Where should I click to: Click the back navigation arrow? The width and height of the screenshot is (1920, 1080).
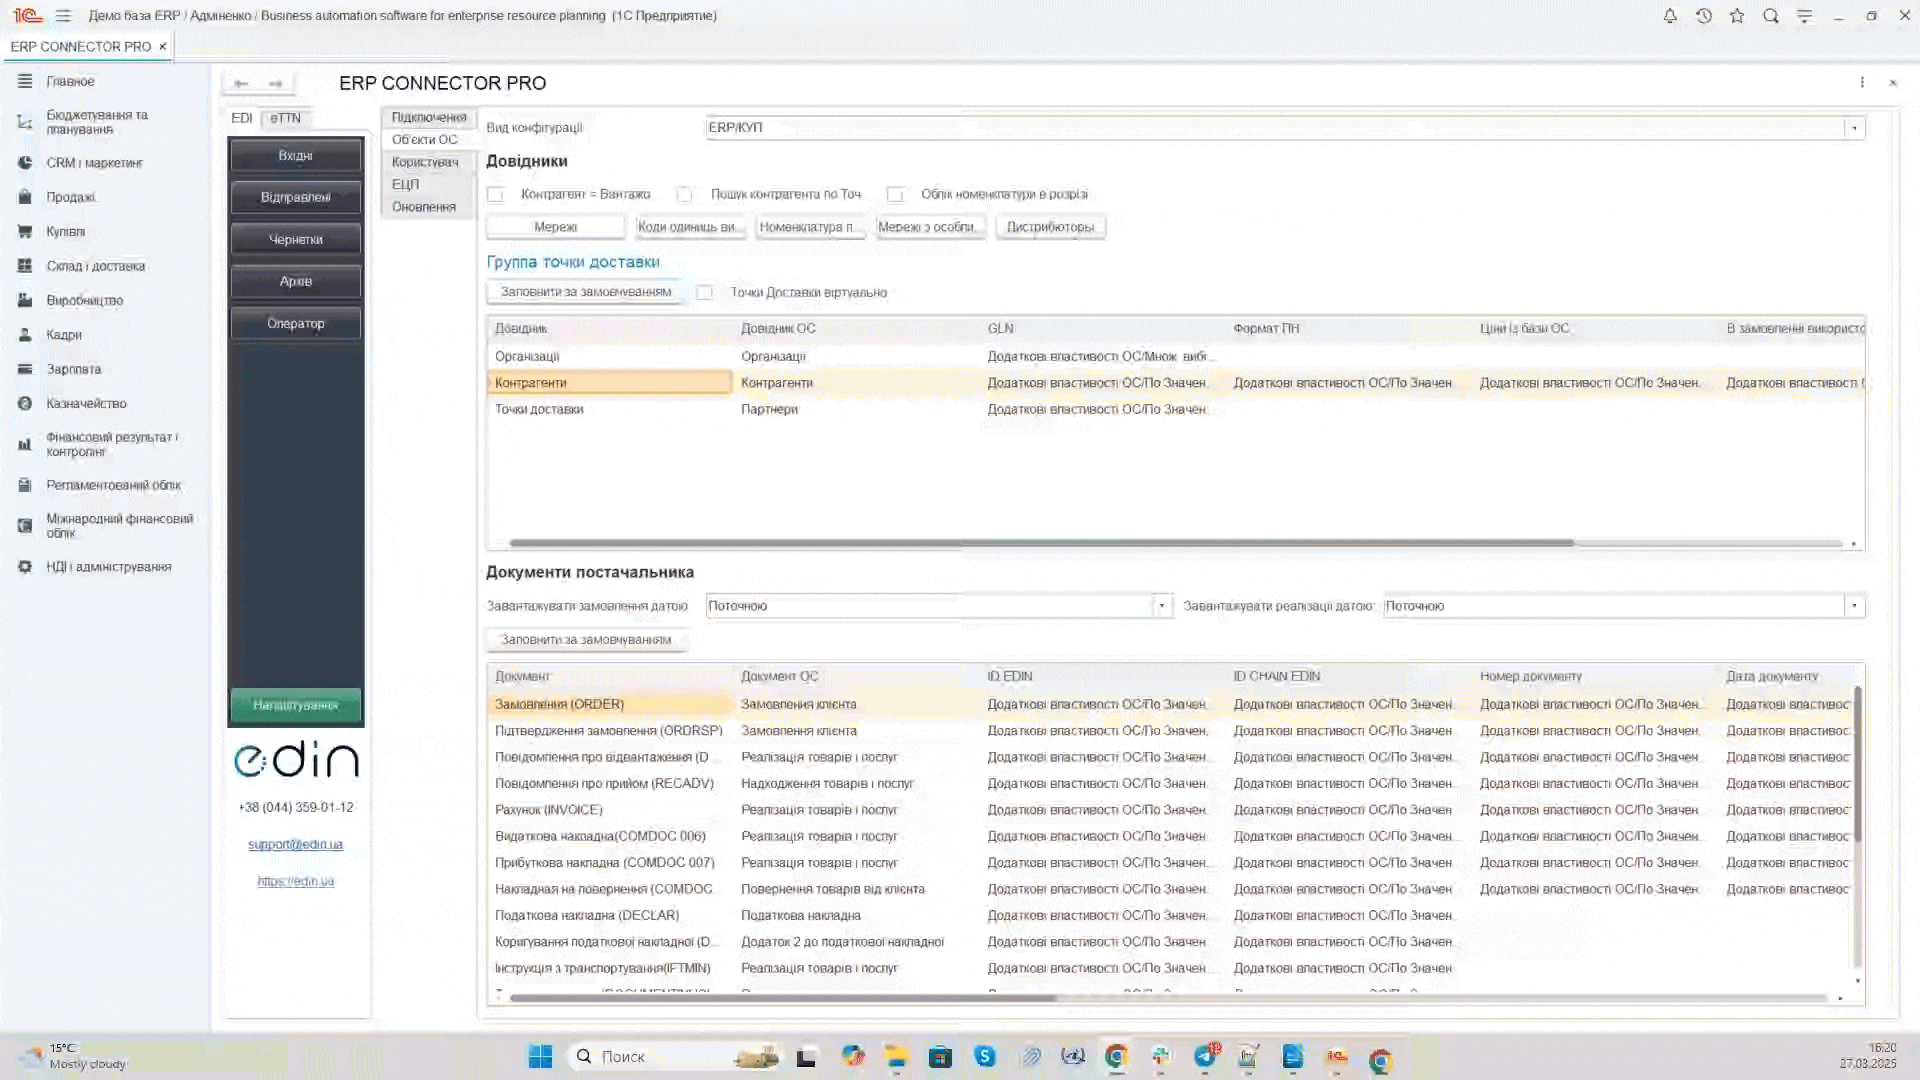(x=241, y=84)
